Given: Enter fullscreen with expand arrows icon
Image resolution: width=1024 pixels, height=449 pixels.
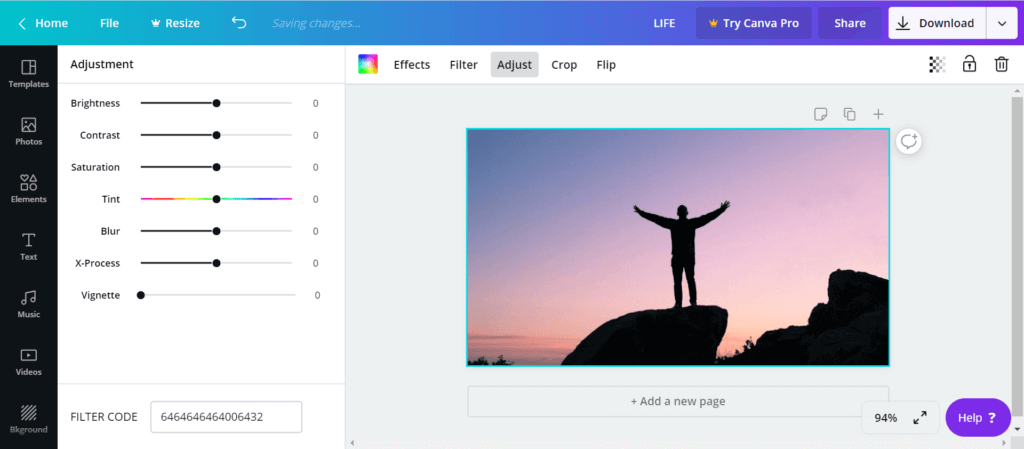Looking at the screenshot, I should 920,418.
